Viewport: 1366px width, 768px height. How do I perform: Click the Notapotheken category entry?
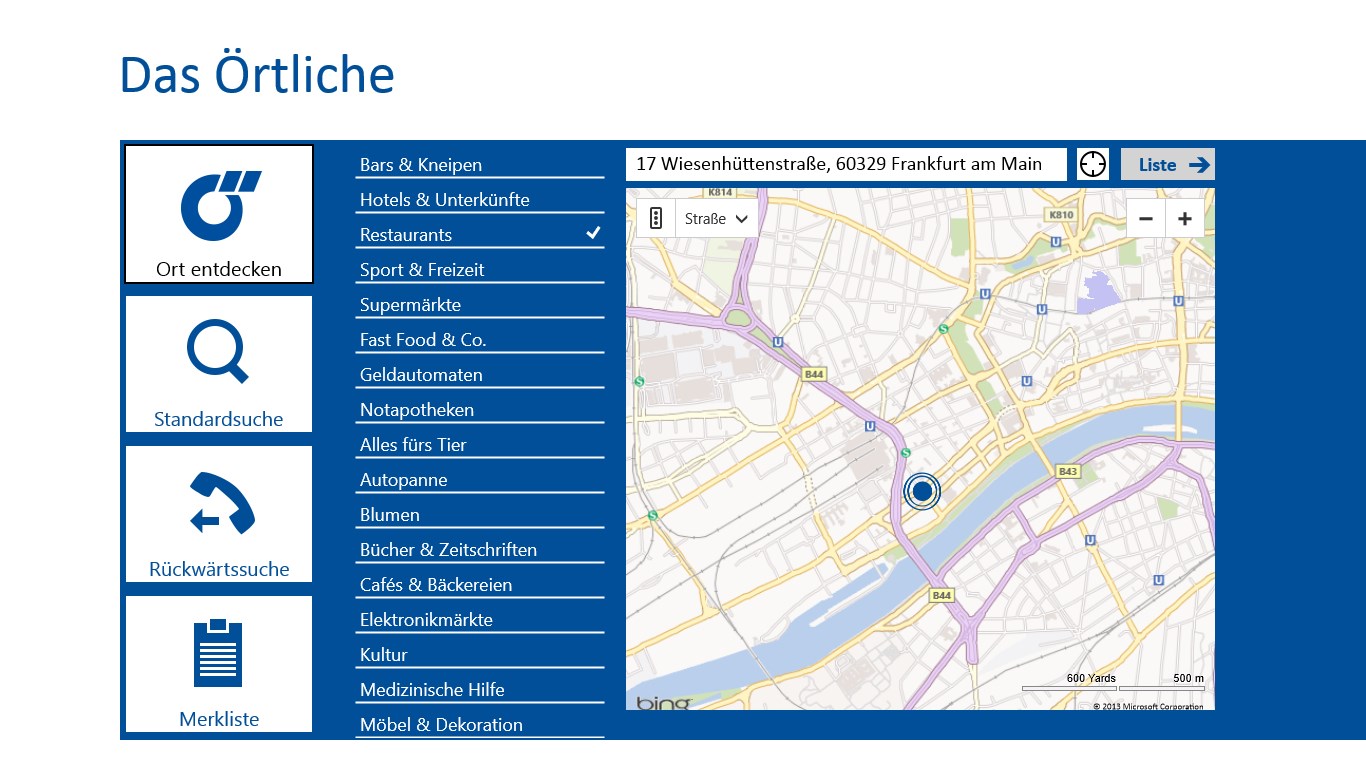coord(480,410)
